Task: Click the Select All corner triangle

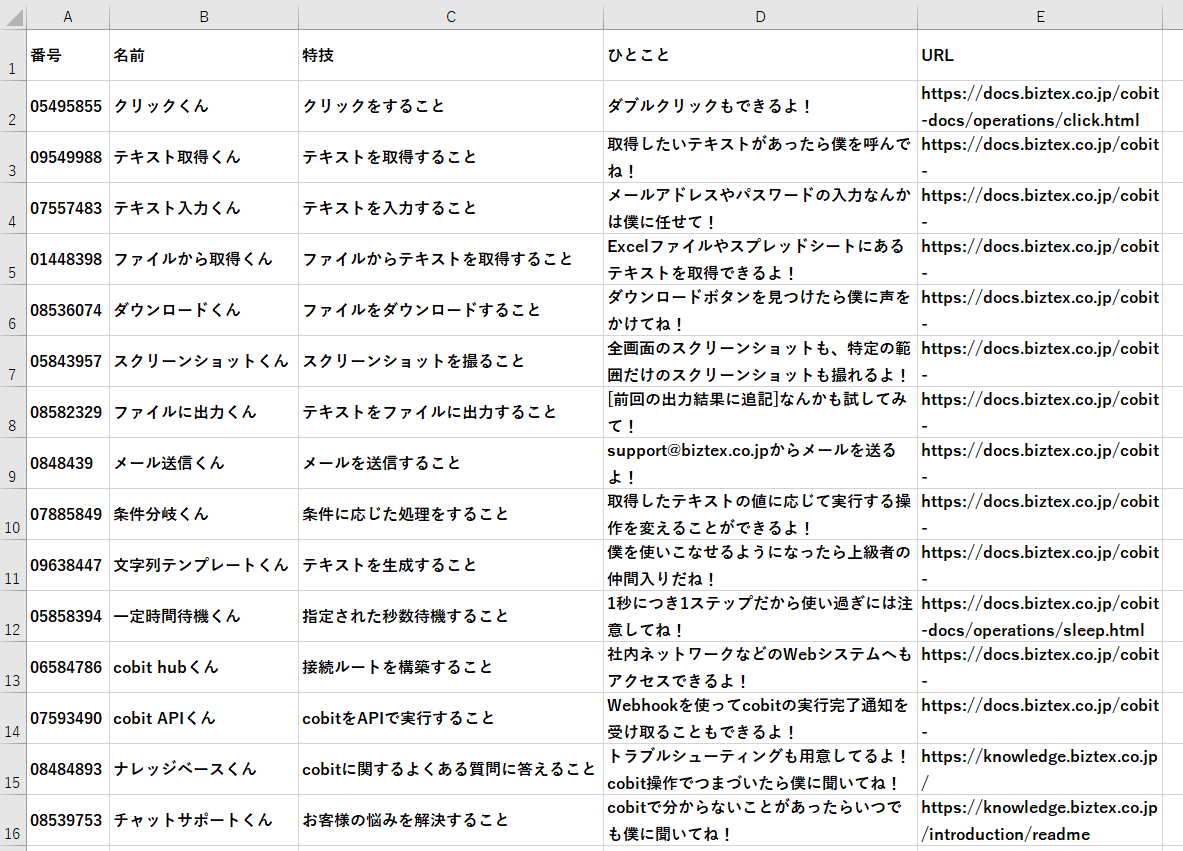Action: pos(14,17)
